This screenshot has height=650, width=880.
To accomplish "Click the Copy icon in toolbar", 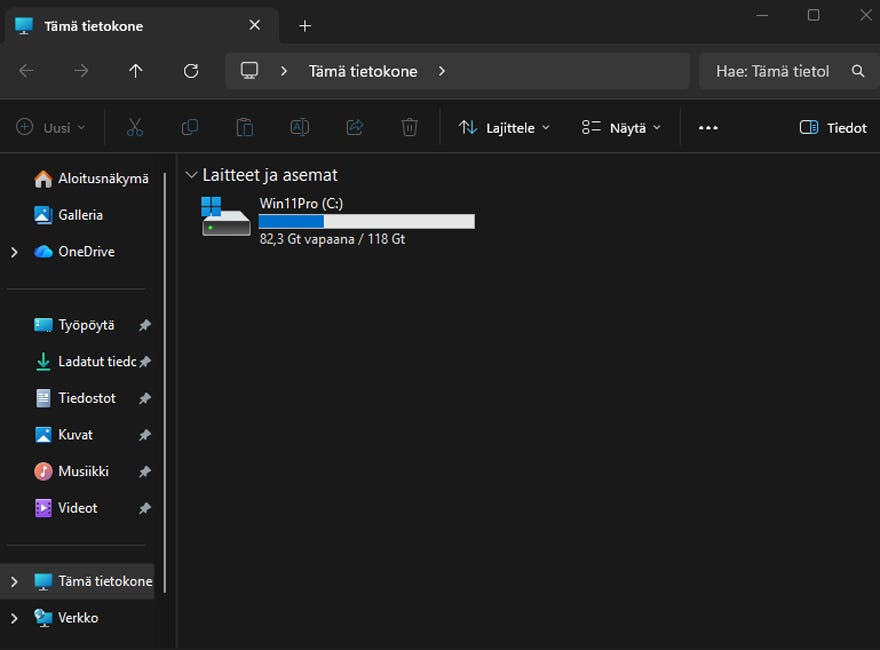I will [x=190, y=128].
